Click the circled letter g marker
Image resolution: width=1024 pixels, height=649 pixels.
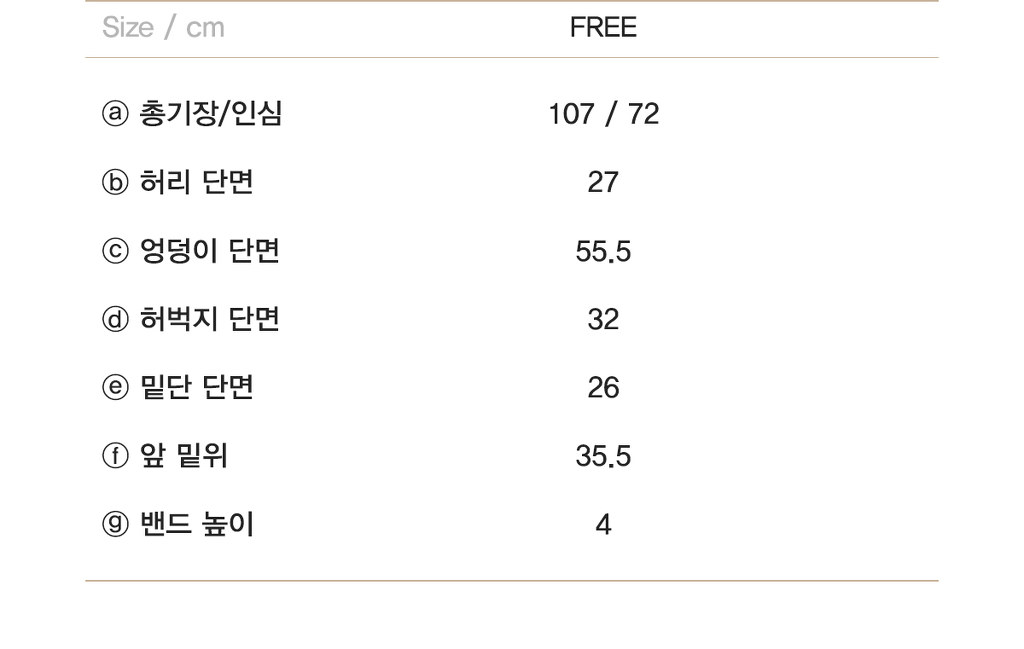(115, 524)
